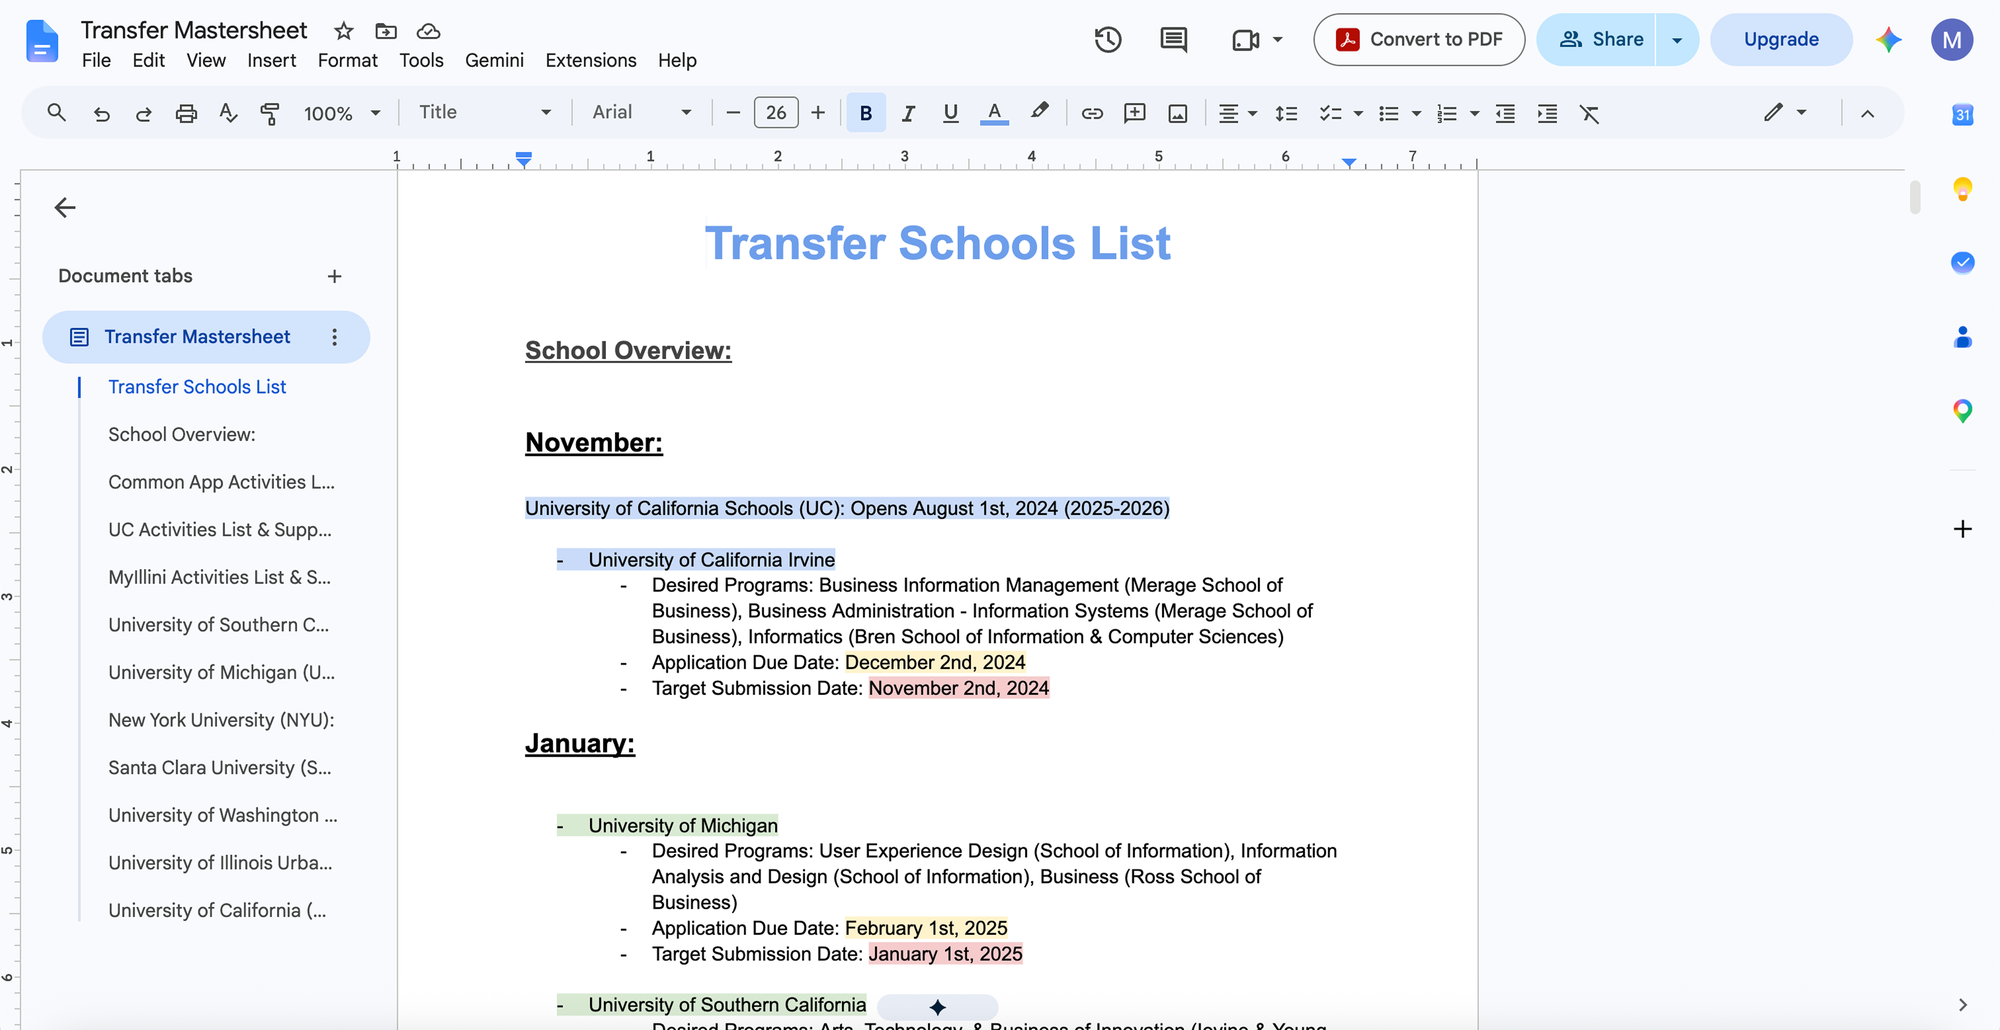2000x1030 pixels.
Task: Open the Extensions menu
Action: pyautogui.click(x=590, y=60)
